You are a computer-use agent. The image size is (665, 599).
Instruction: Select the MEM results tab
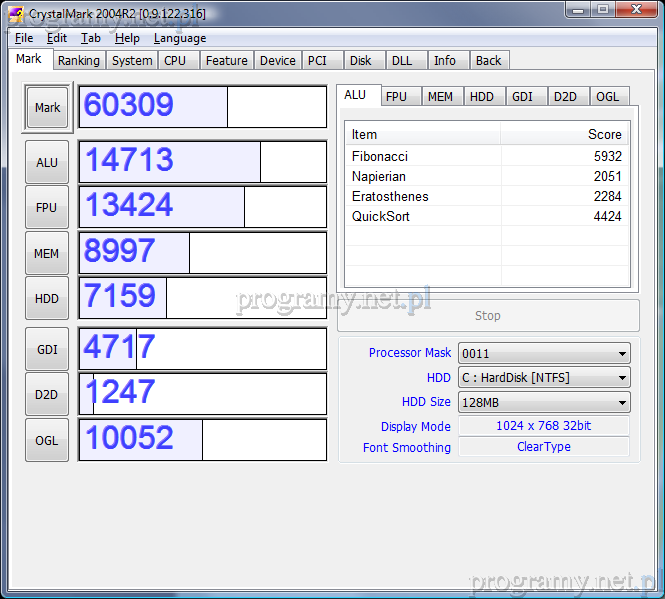tap(440, 97)
